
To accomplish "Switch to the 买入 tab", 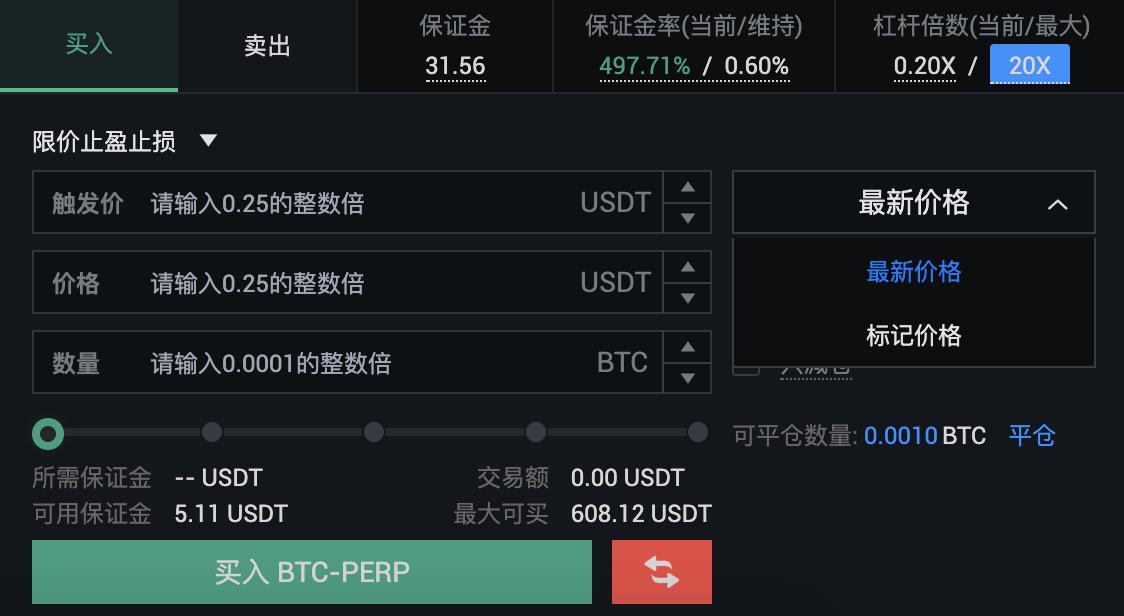I will 89,44.
